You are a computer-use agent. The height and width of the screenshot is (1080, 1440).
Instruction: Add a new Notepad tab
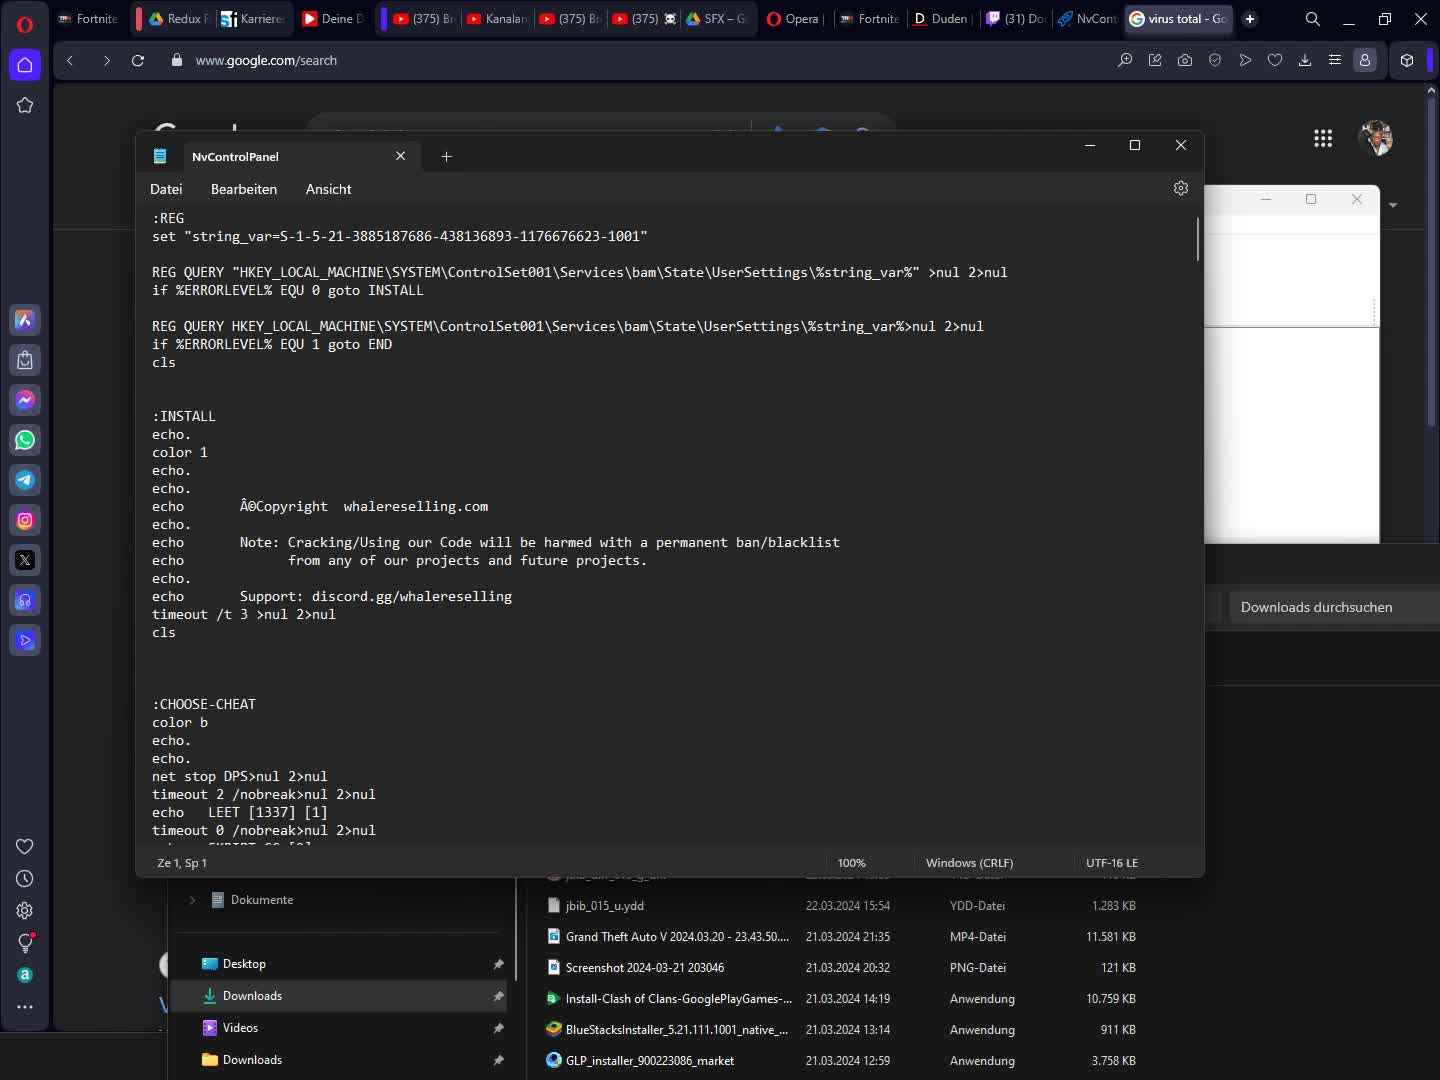[447, 156]
